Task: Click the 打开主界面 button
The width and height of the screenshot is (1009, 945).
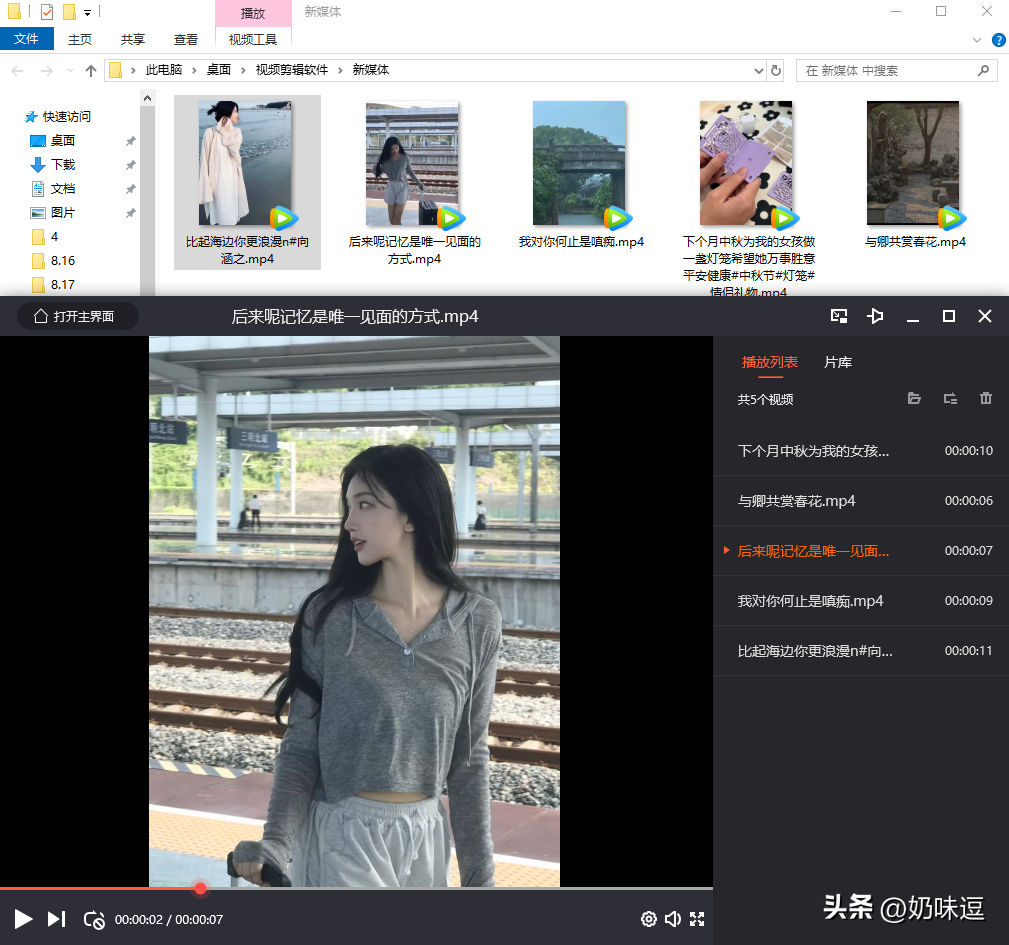Action: [77, 316]
